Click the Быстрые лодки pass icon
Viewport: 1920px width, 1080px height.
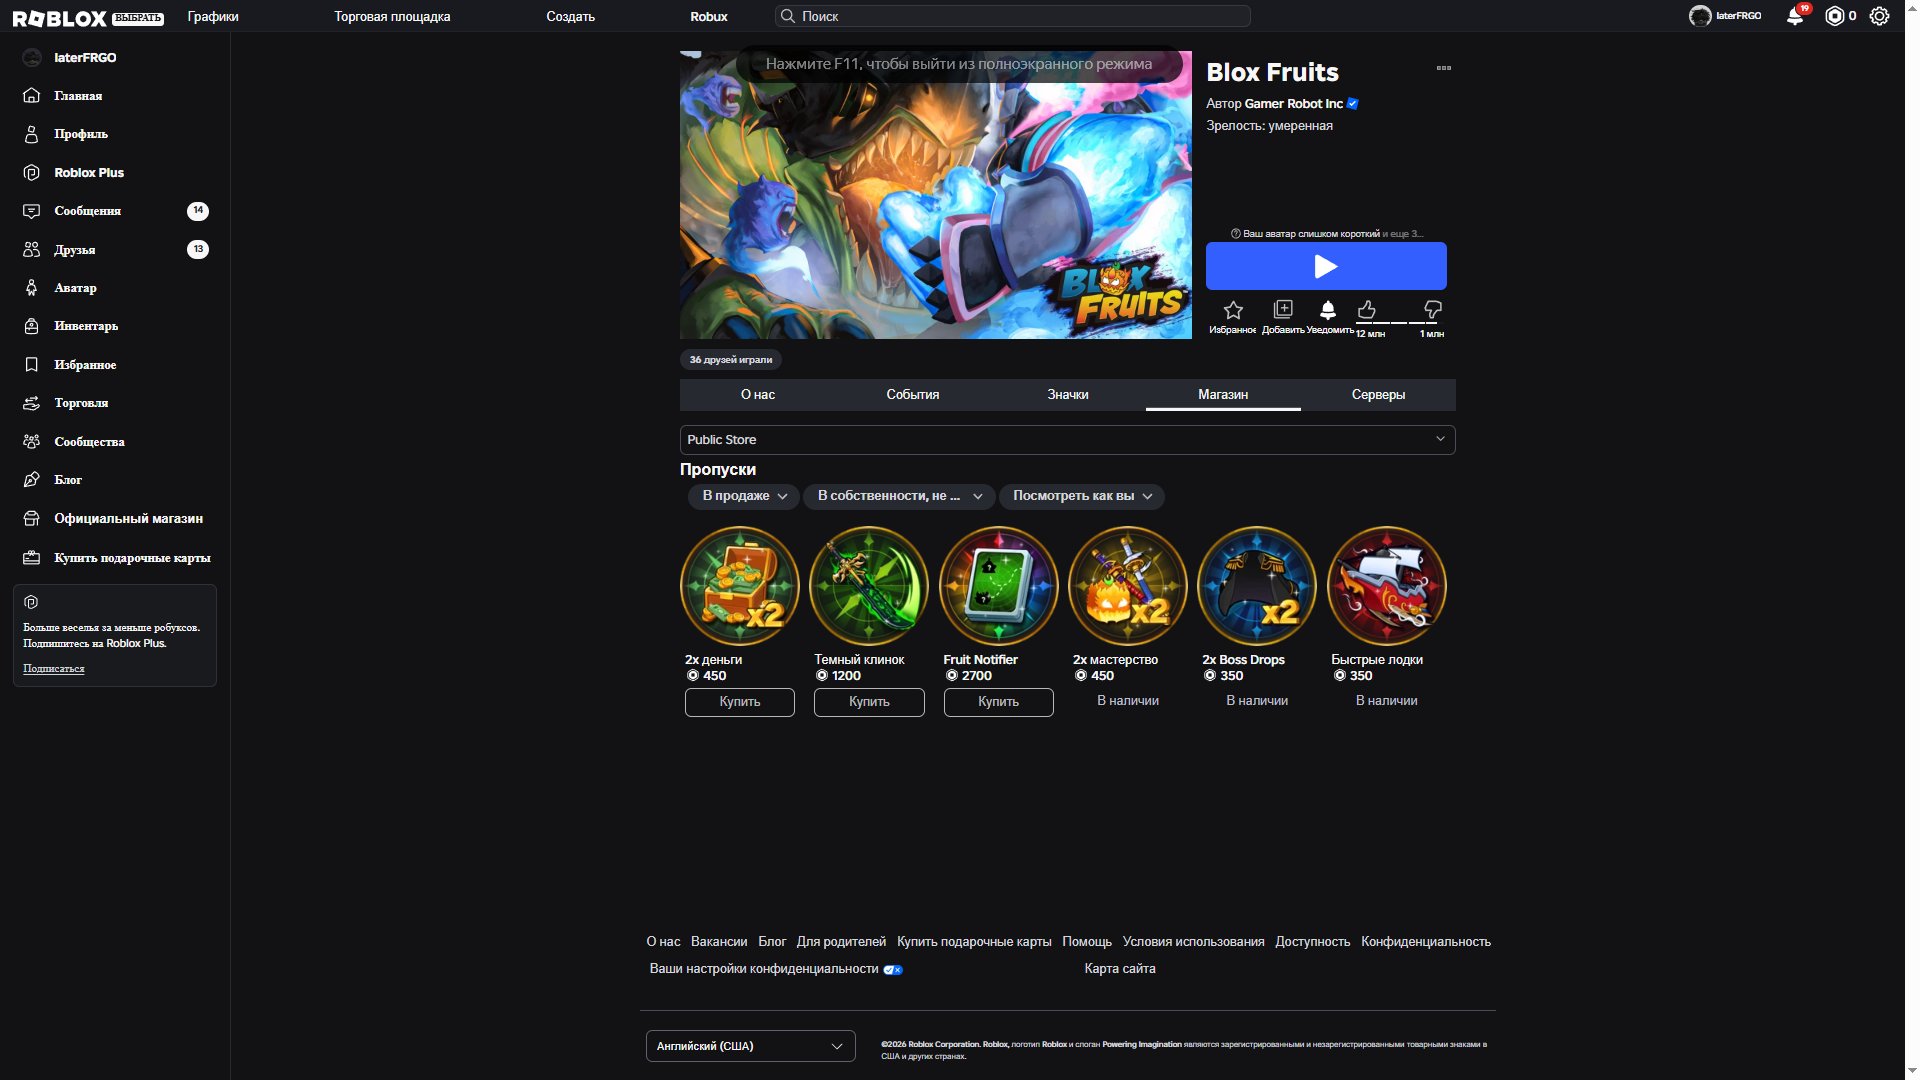[x=1386, y=586]
